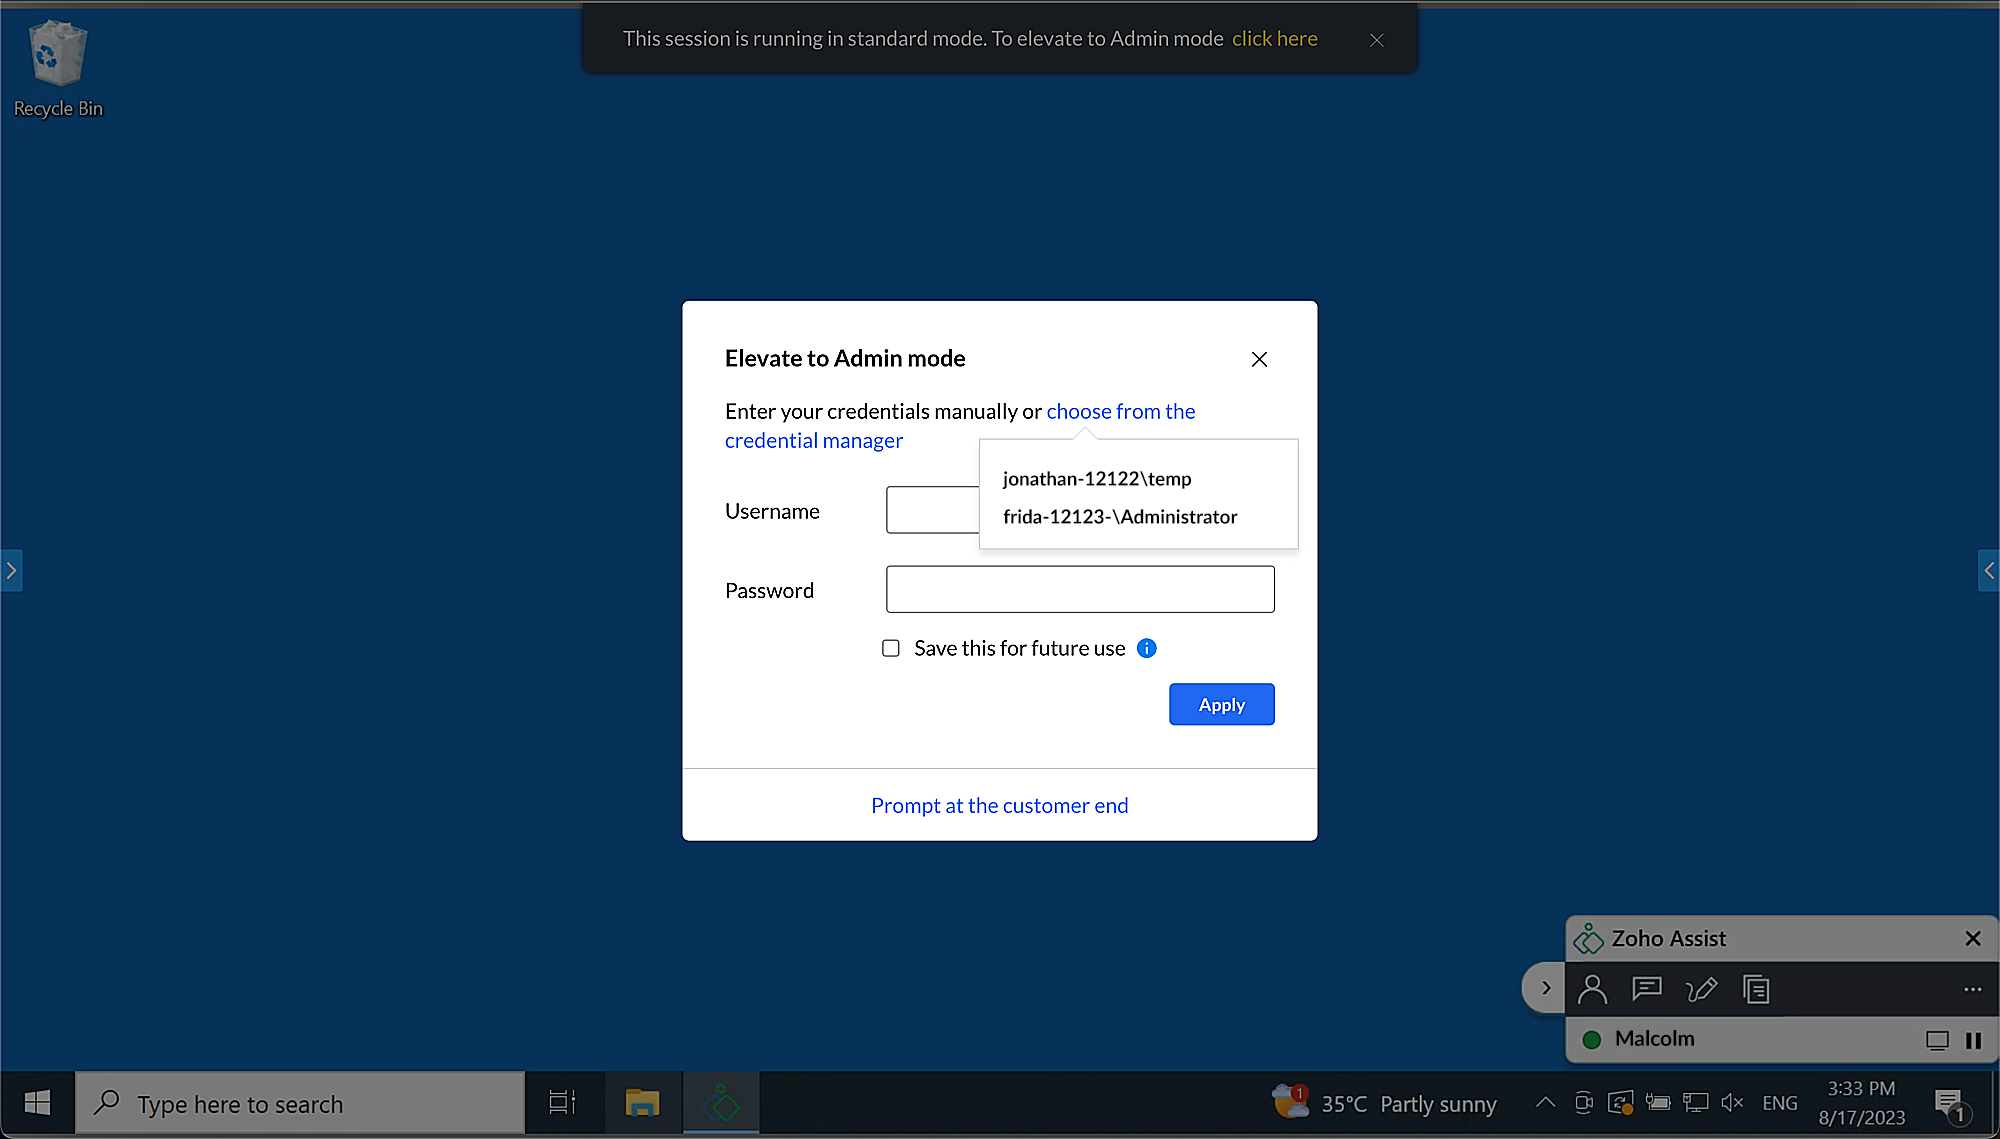Expand the left edge panel chevron
The width and height of the screenshot is (2000, 1139).
(x=11, y=570)
